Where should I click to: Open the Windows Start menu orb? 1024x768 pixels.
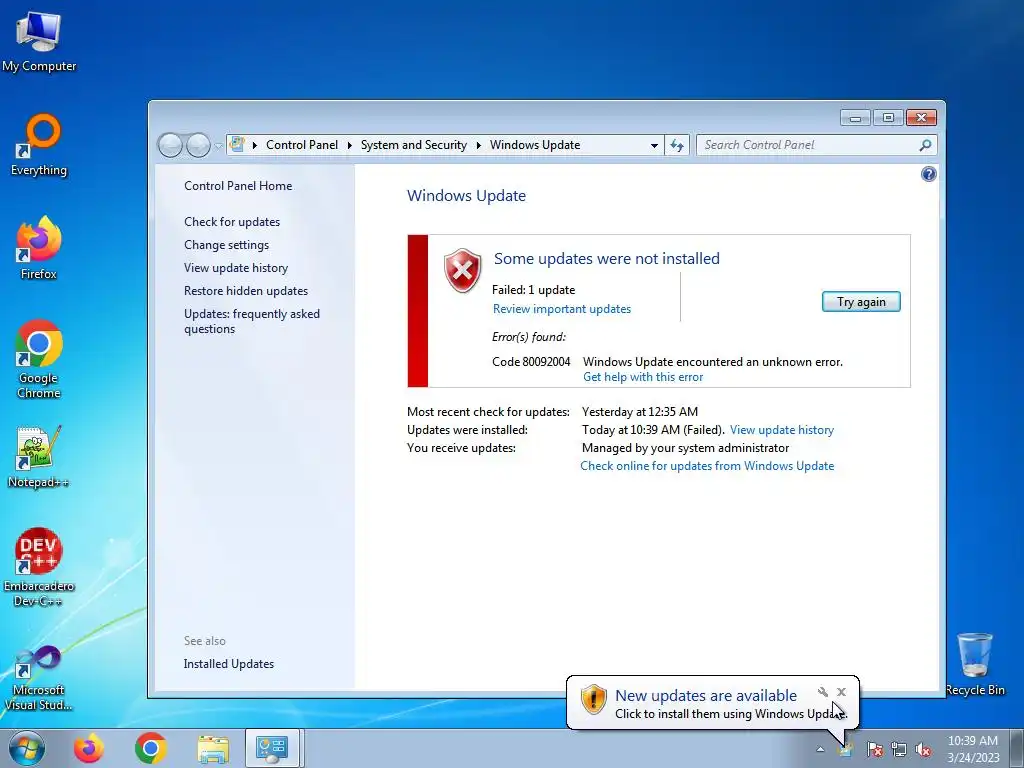point(27,748)
